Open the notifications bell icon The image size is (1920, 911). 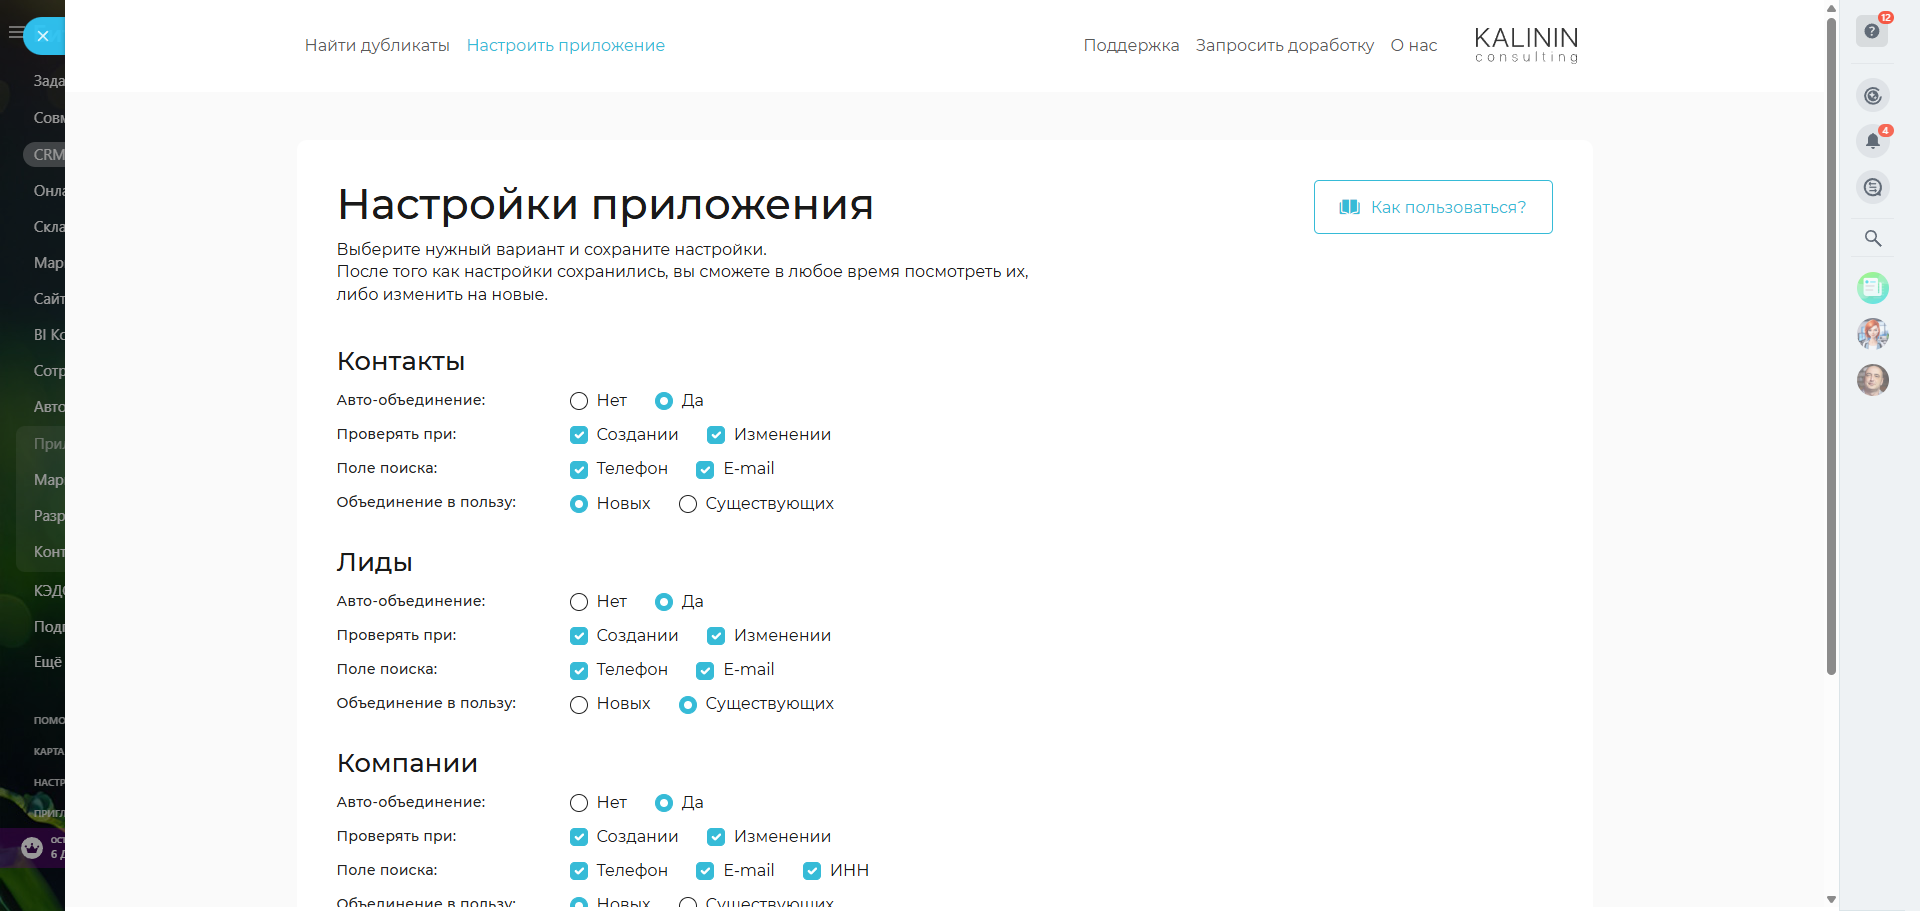click(x=1872, y=141)
